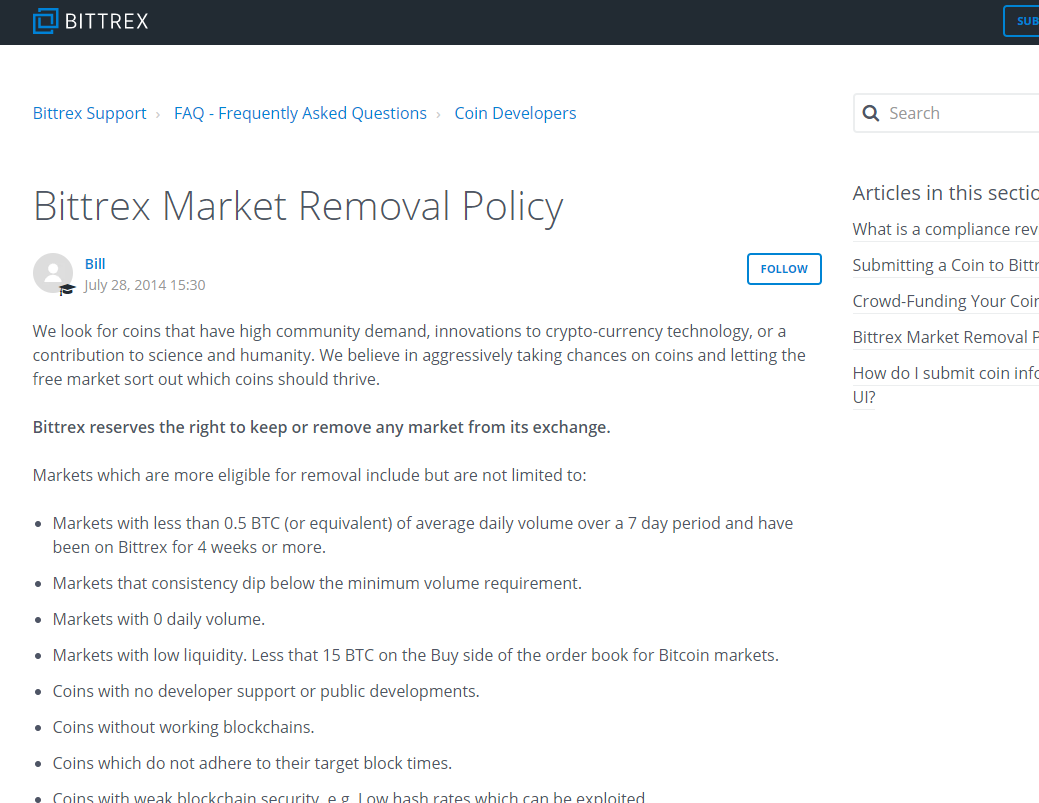Image resolution: width=1039 pixels, height=803 pixels.
Task: Click the 'Bittrex Market Removal Policy' heading
Action: 298,206
